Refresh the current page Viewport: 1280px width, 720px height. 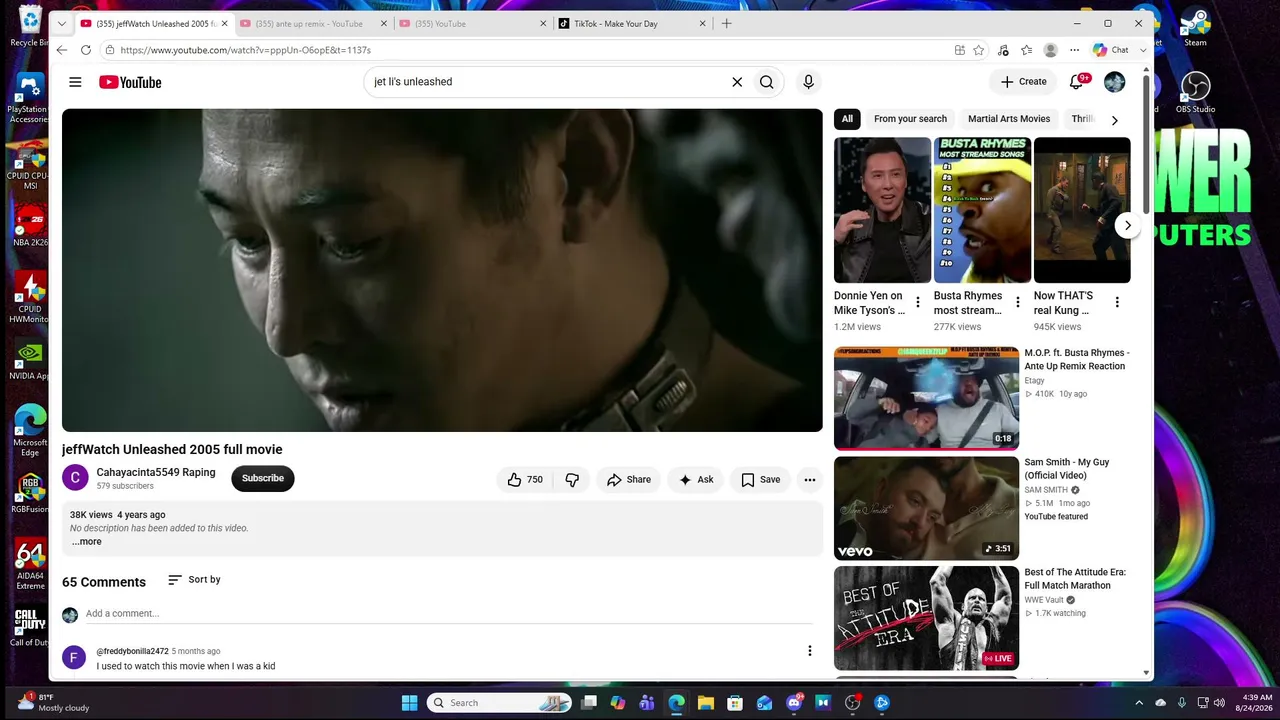[86, 50]
